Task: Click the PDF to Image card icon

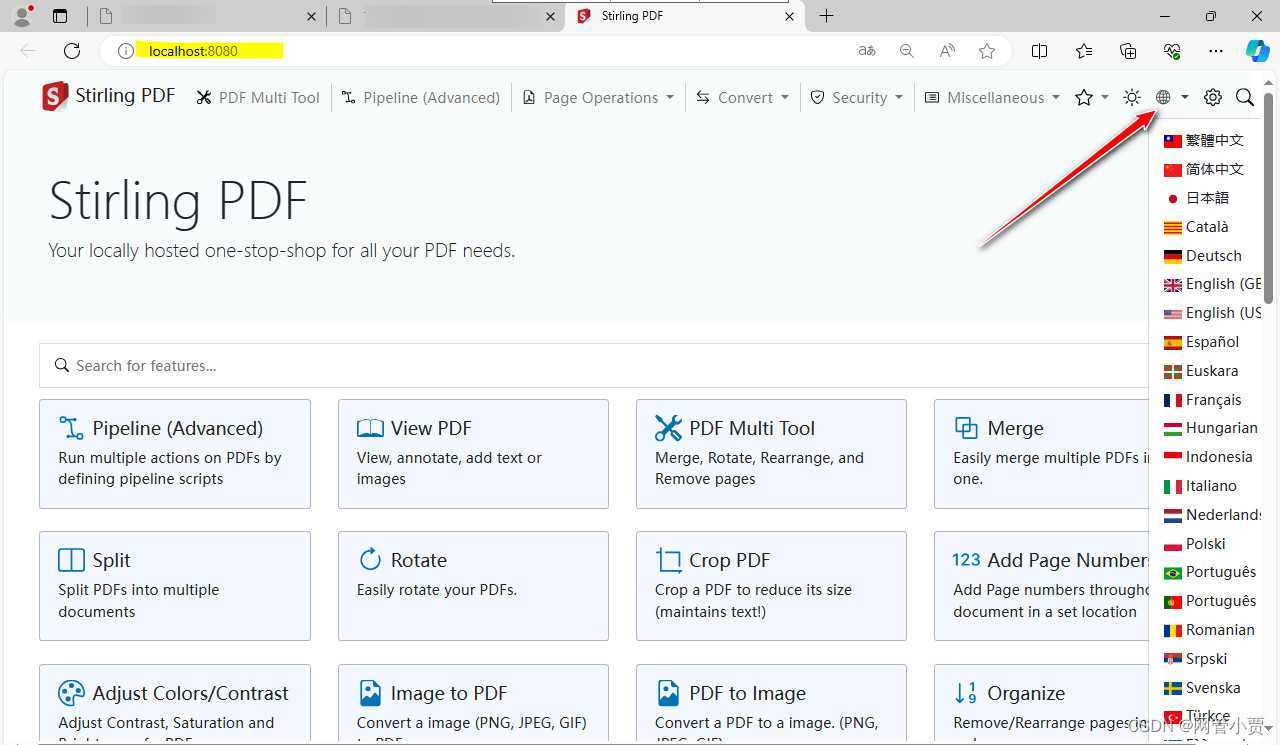Action: pos(668,693)
